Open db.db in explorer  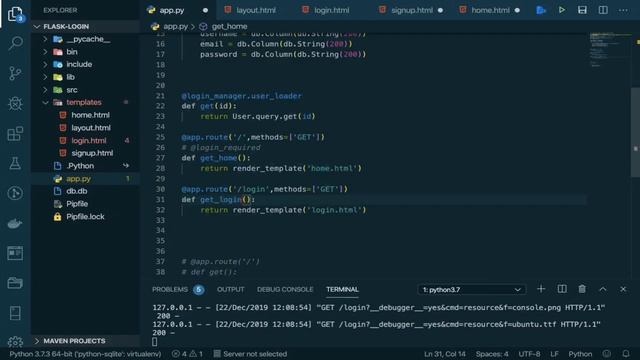pos(76,191)
